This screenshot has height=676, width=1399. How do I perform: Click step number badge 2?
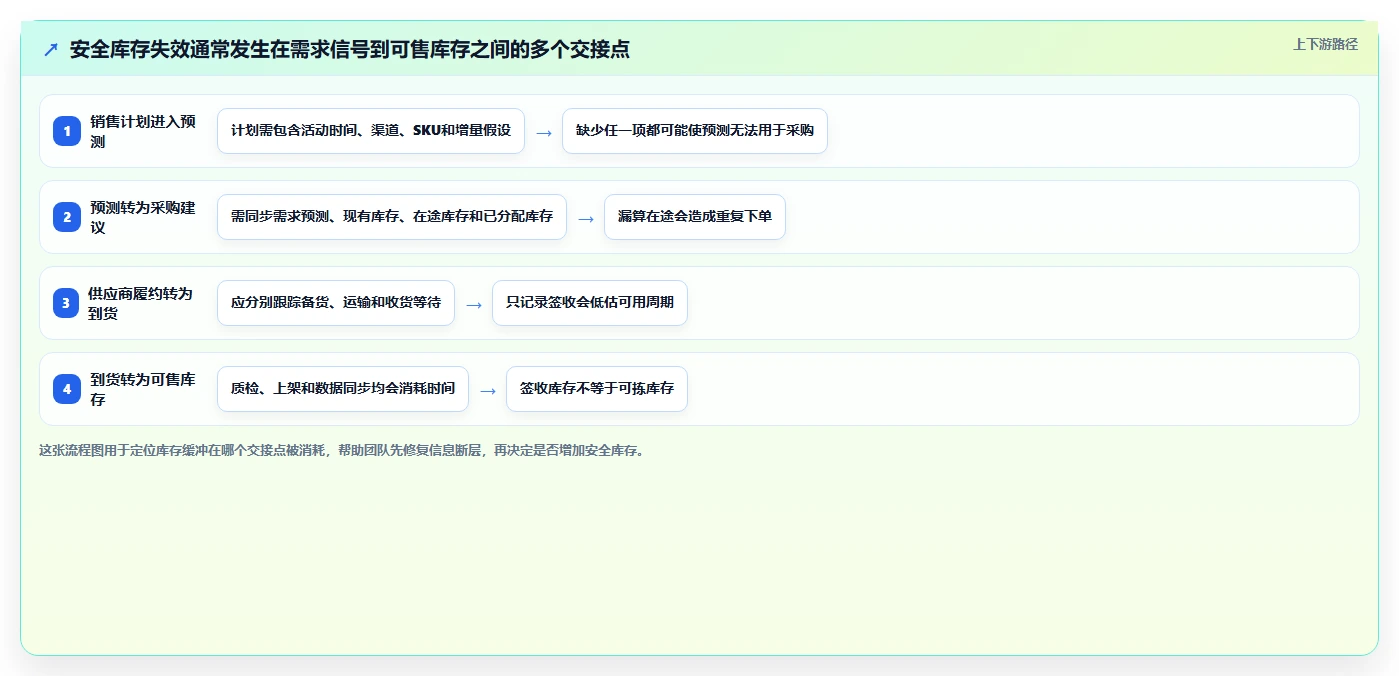pyautogui.click(x=67, y=217)
